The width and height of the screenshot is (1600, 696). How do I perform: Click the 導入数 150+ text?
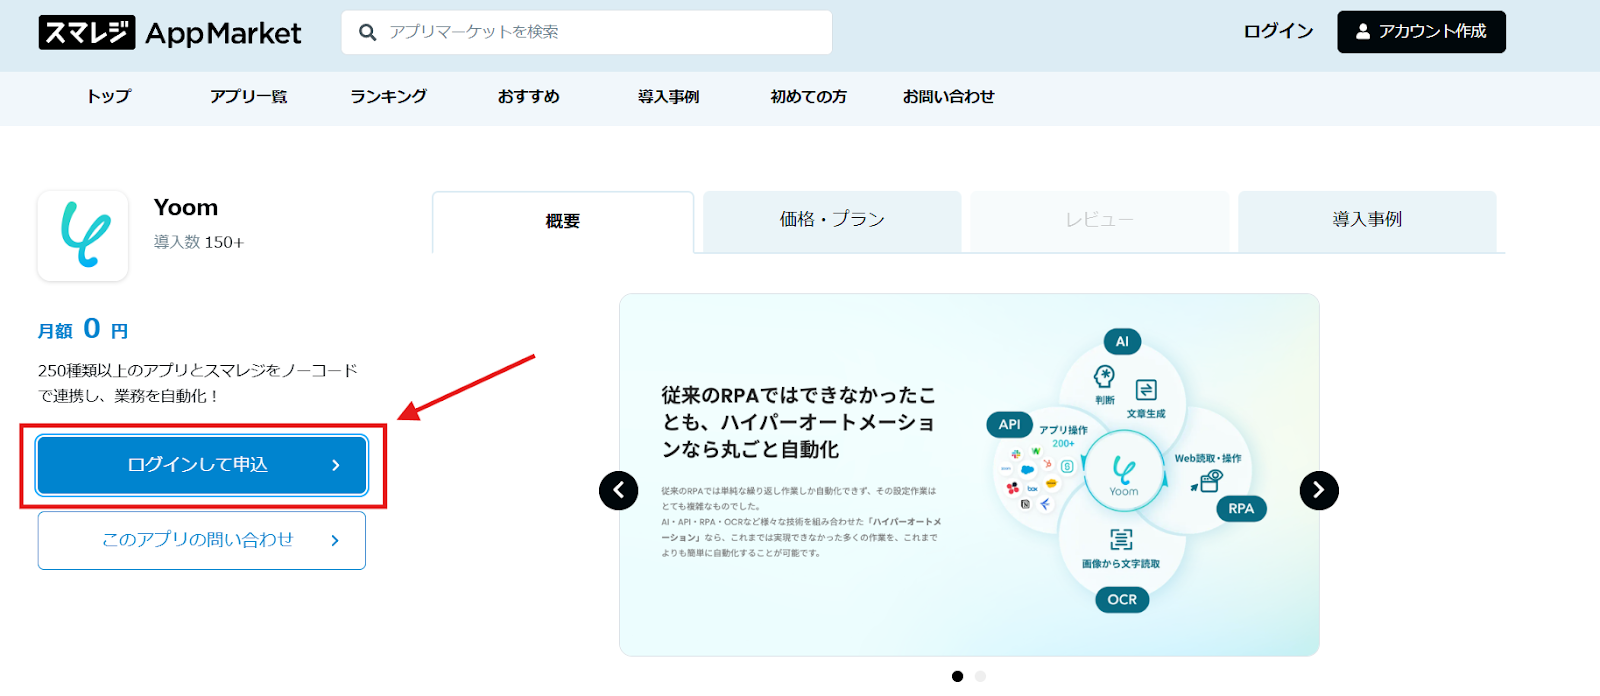[x=199, y=242]
